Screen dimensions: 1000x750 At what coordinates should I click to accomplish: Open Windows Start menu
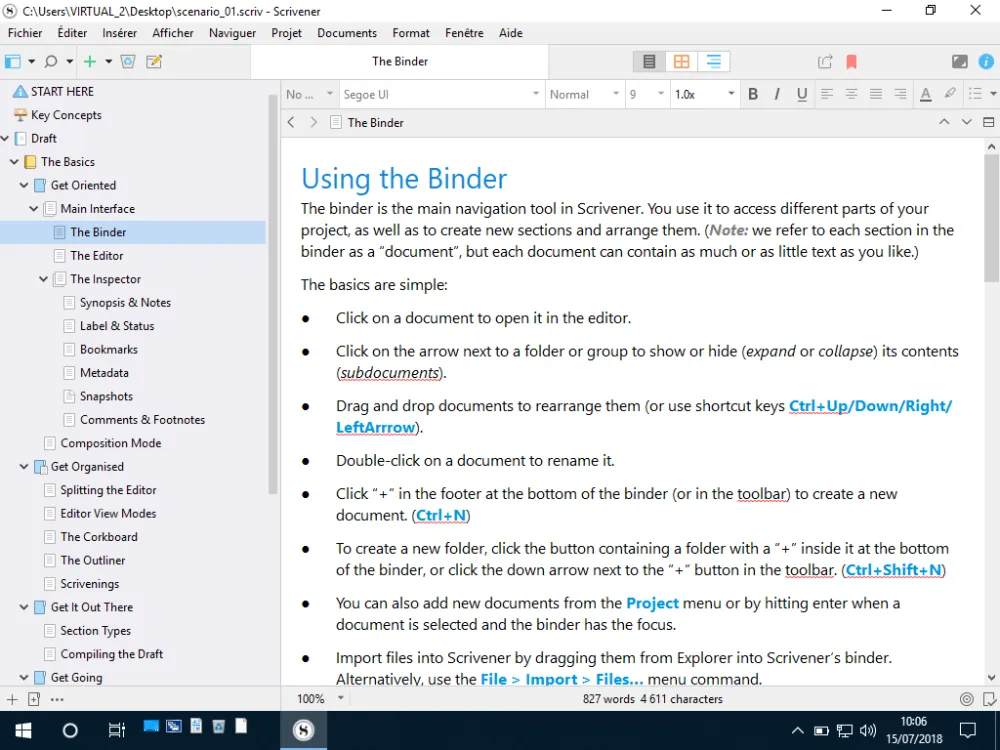point(24,730)
